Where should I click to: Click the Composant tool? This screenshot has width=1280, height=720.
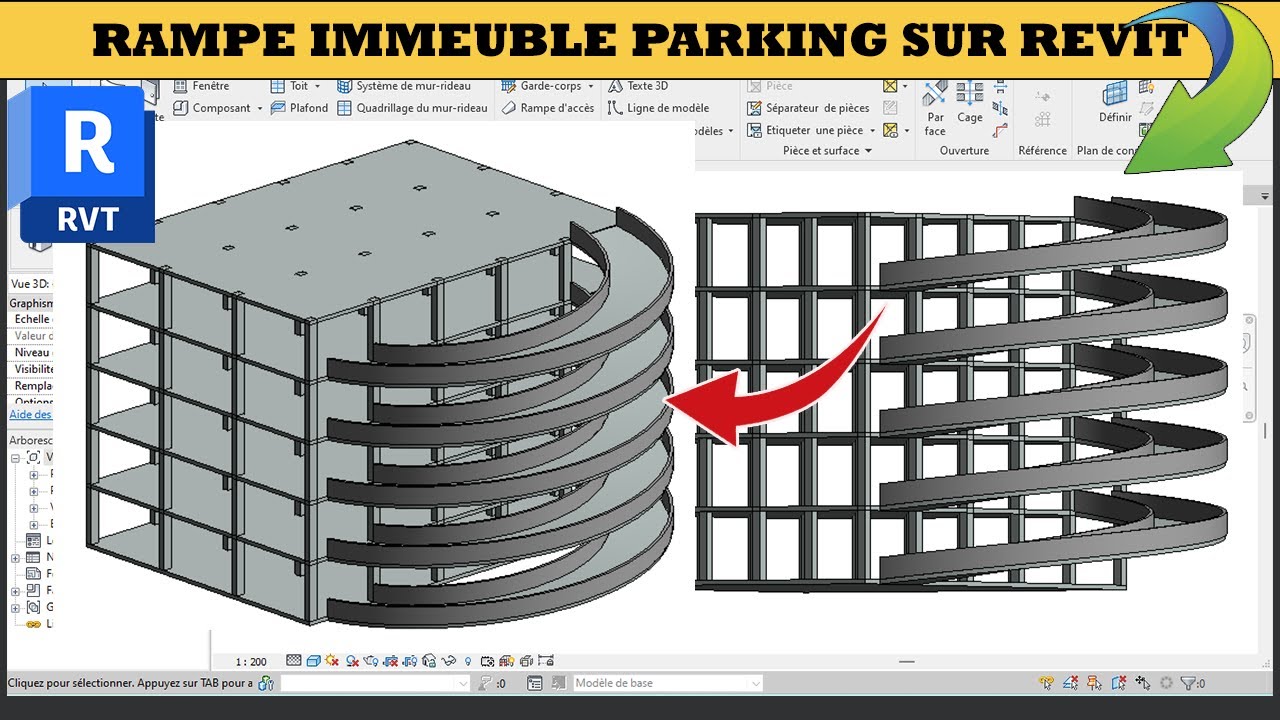[x=211, y=108]
